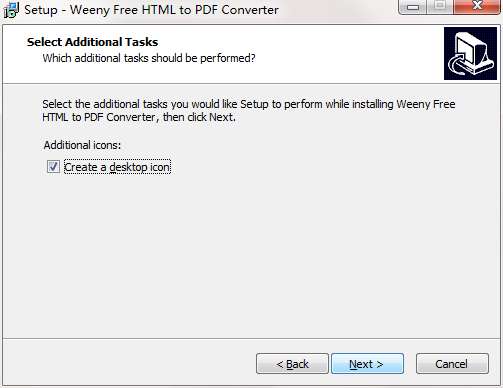
Task: Abort installation with the Cancel button
Action: [x=452, y=364]
